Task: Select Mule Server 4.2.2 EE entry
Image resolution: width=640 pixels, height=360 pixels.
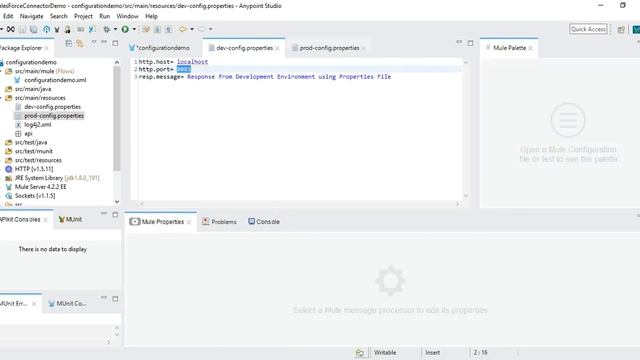Action: tap(40, 187)
